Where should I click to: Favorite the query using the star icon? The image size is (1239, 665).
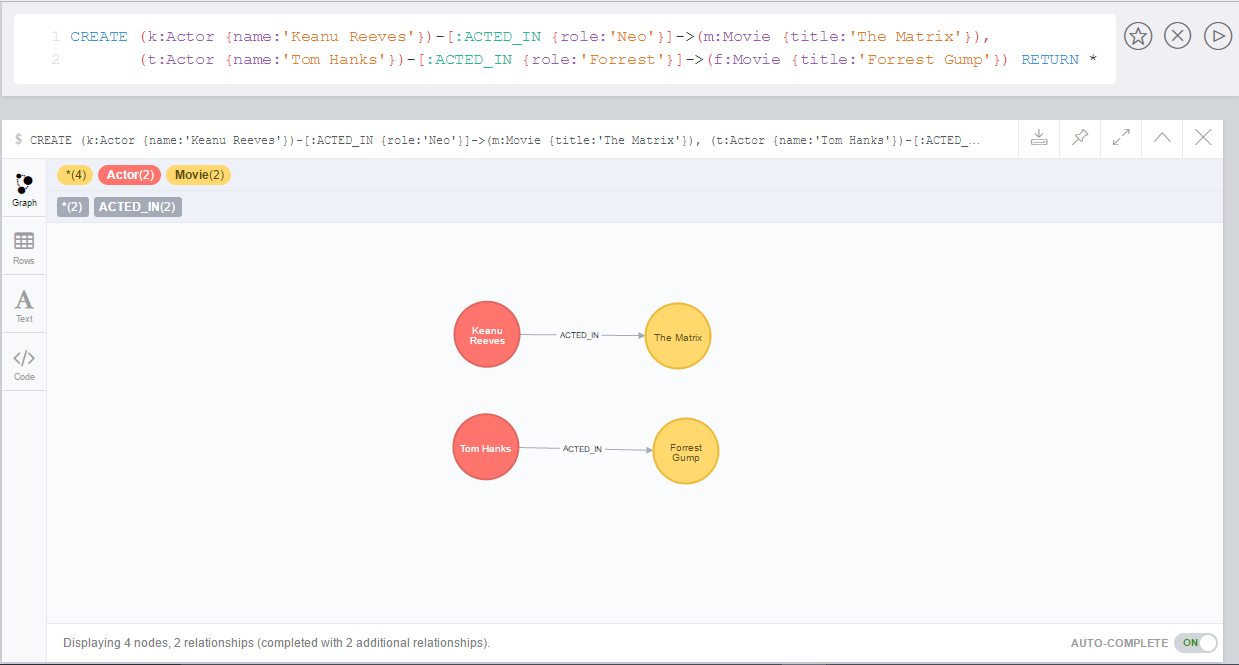click(1137, 35)
